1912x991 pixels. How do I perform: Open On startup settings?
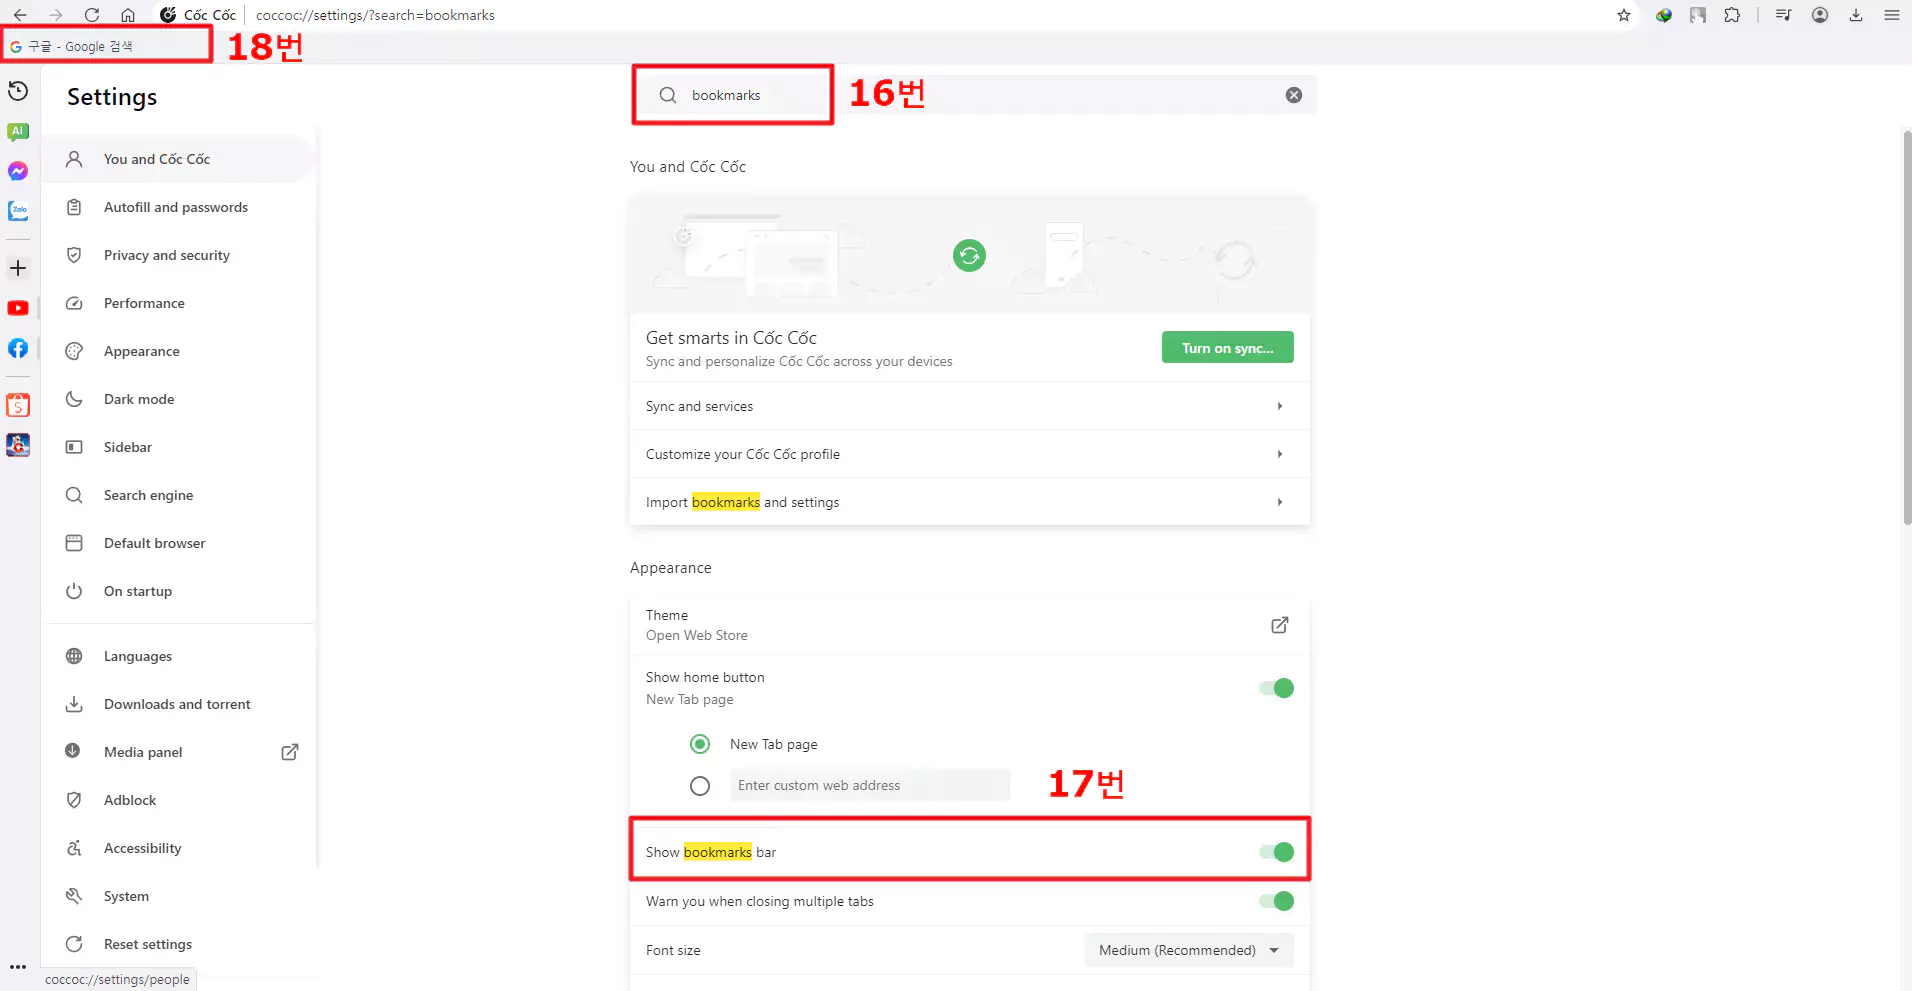tap(180, 591)
